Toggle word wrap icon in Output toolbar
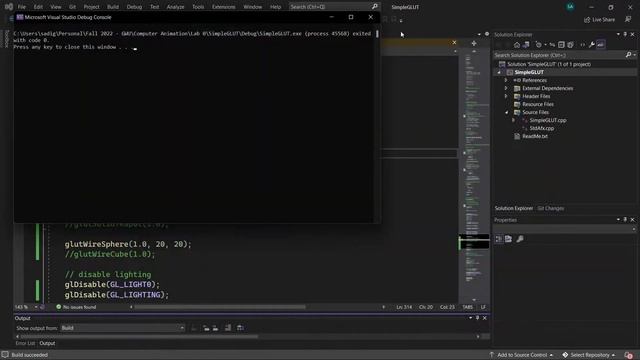Screen dimensions: 640x360 (240, 328)
